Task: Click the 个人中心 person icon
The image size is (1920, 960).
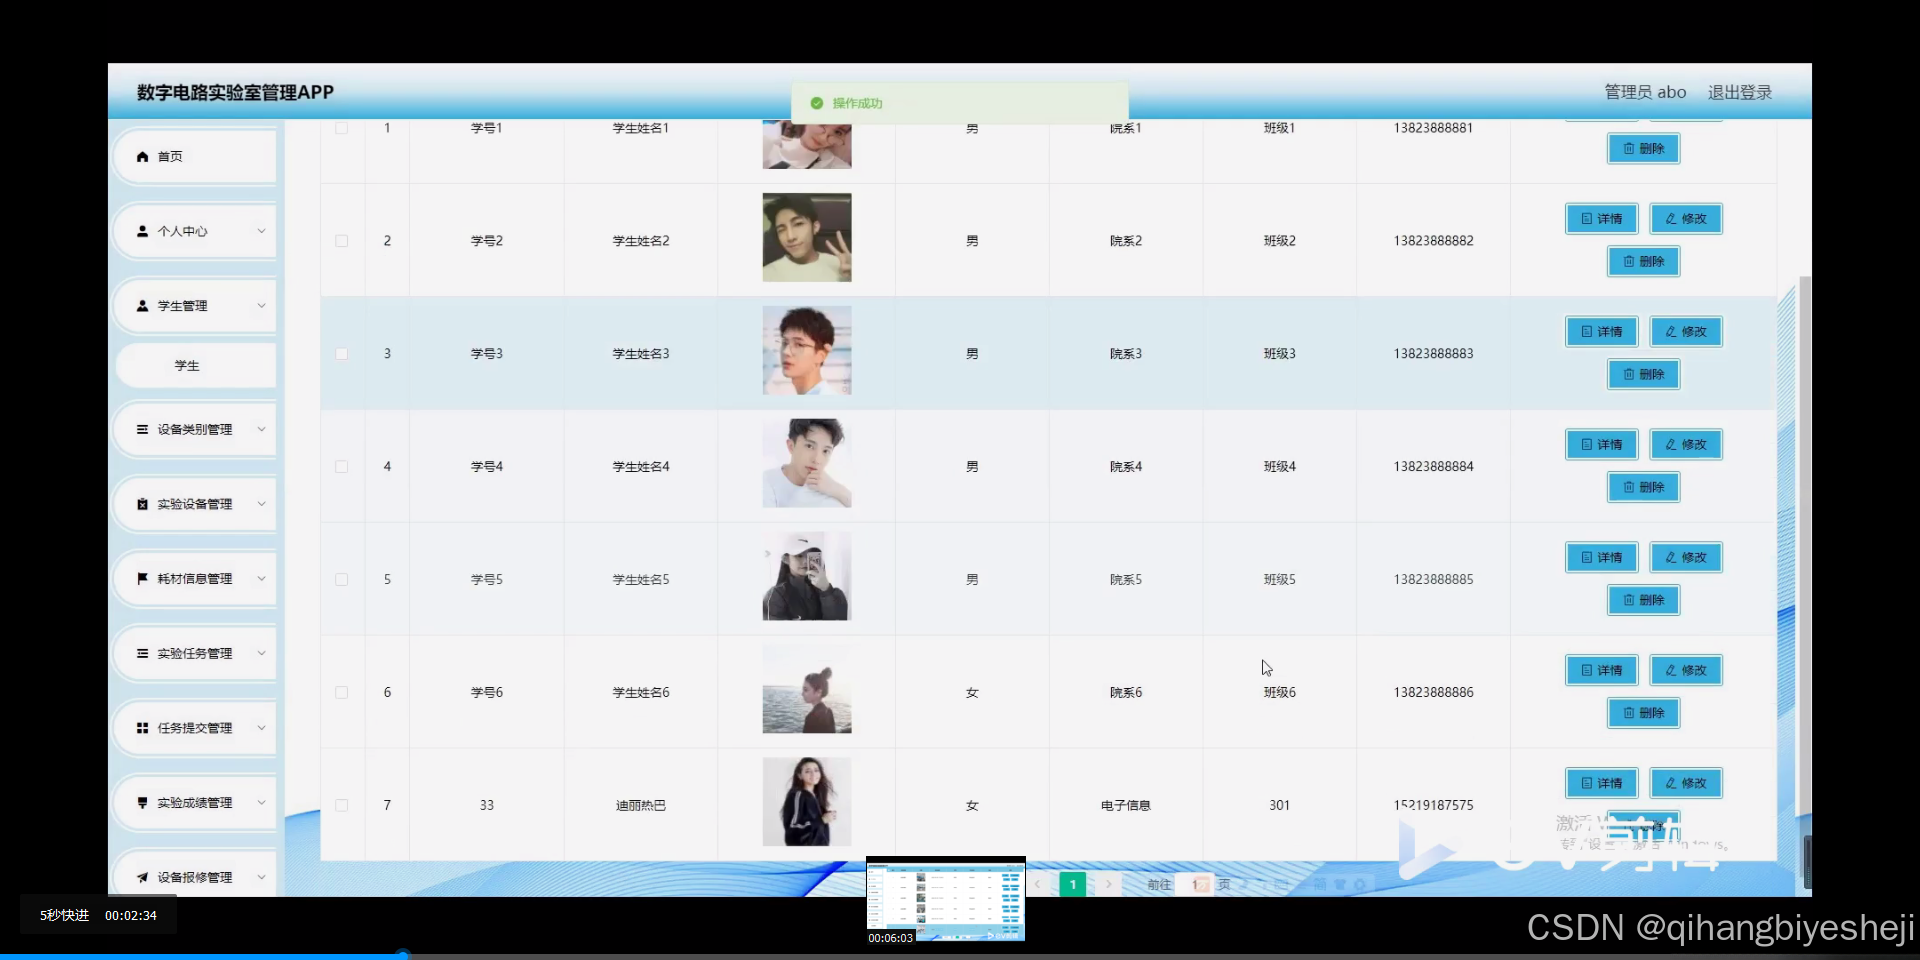Action: [142, 231]
